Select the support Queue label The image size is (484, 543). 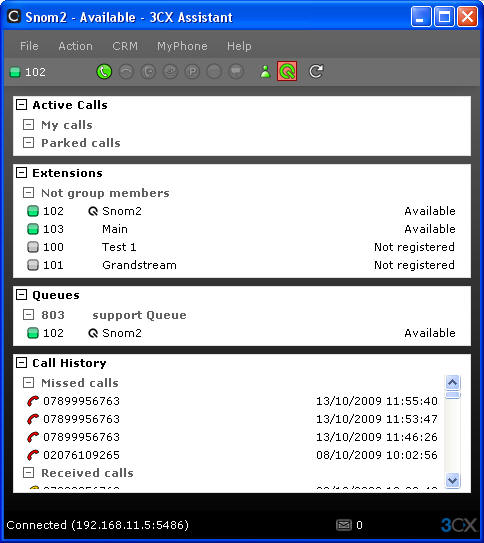point(140,315)
